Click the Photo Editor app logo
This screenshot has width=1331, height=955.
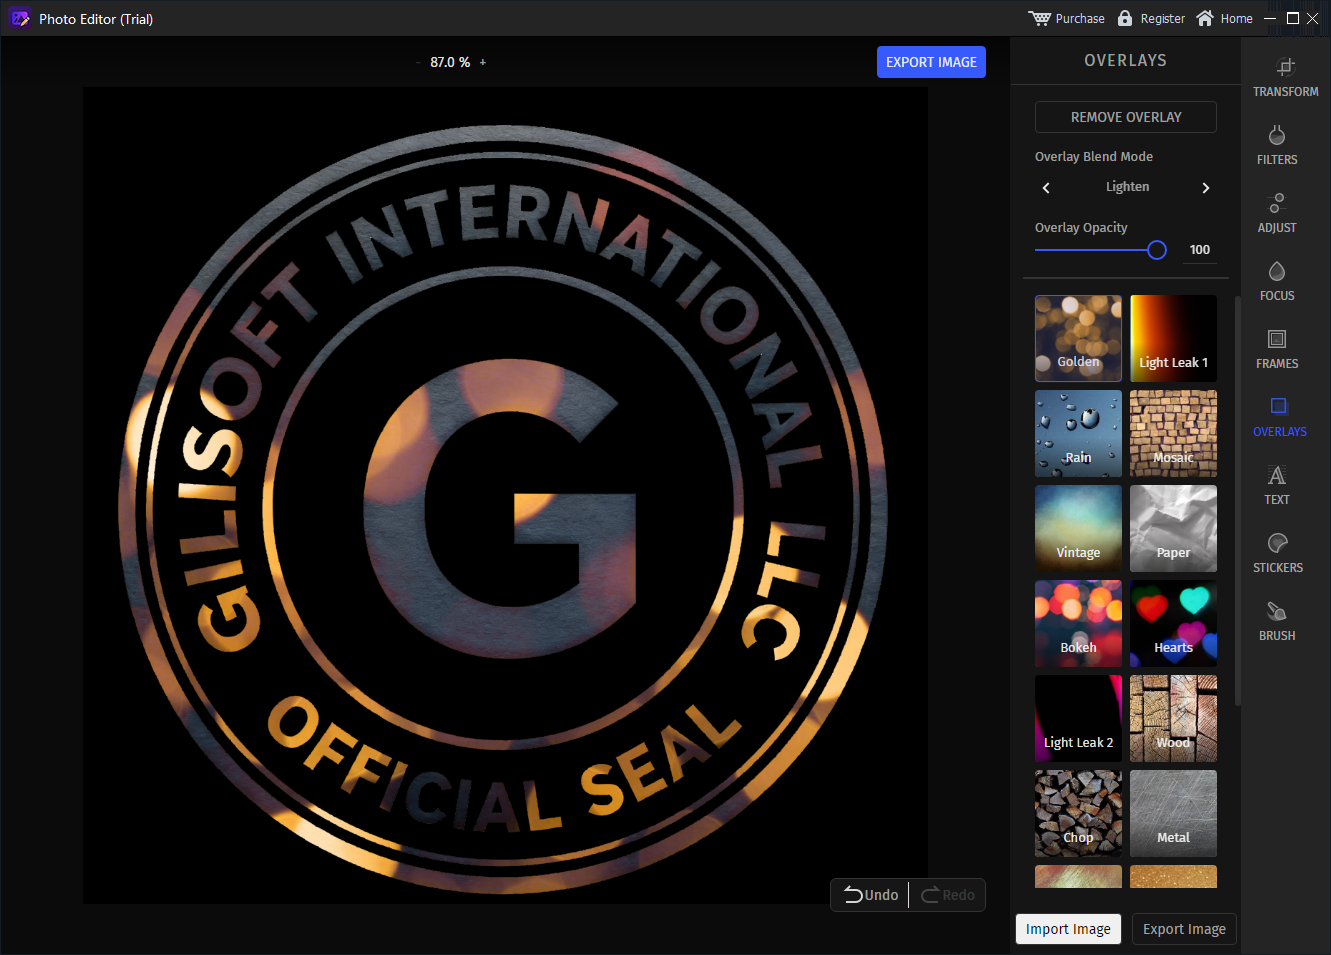[20, 18]
